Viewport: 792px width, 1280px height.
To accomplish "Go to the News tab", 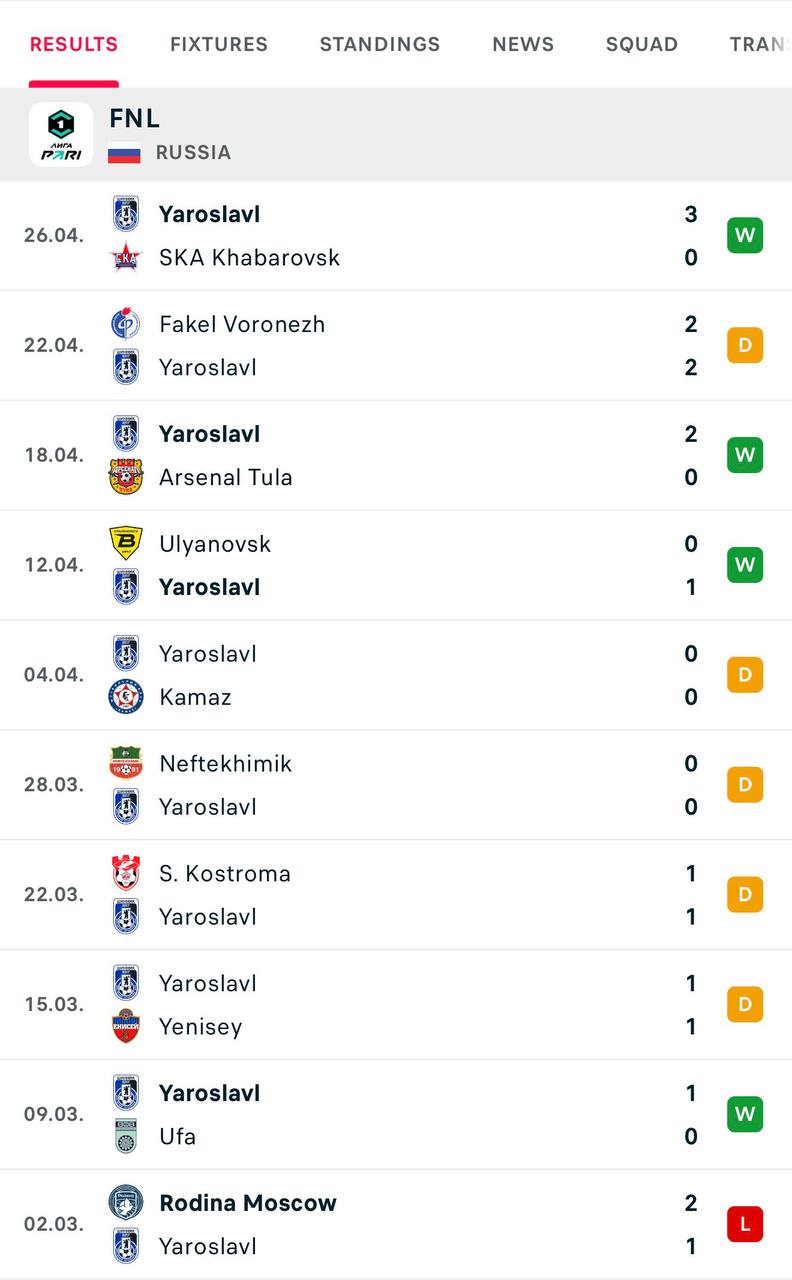I will [x=523, y=44].
